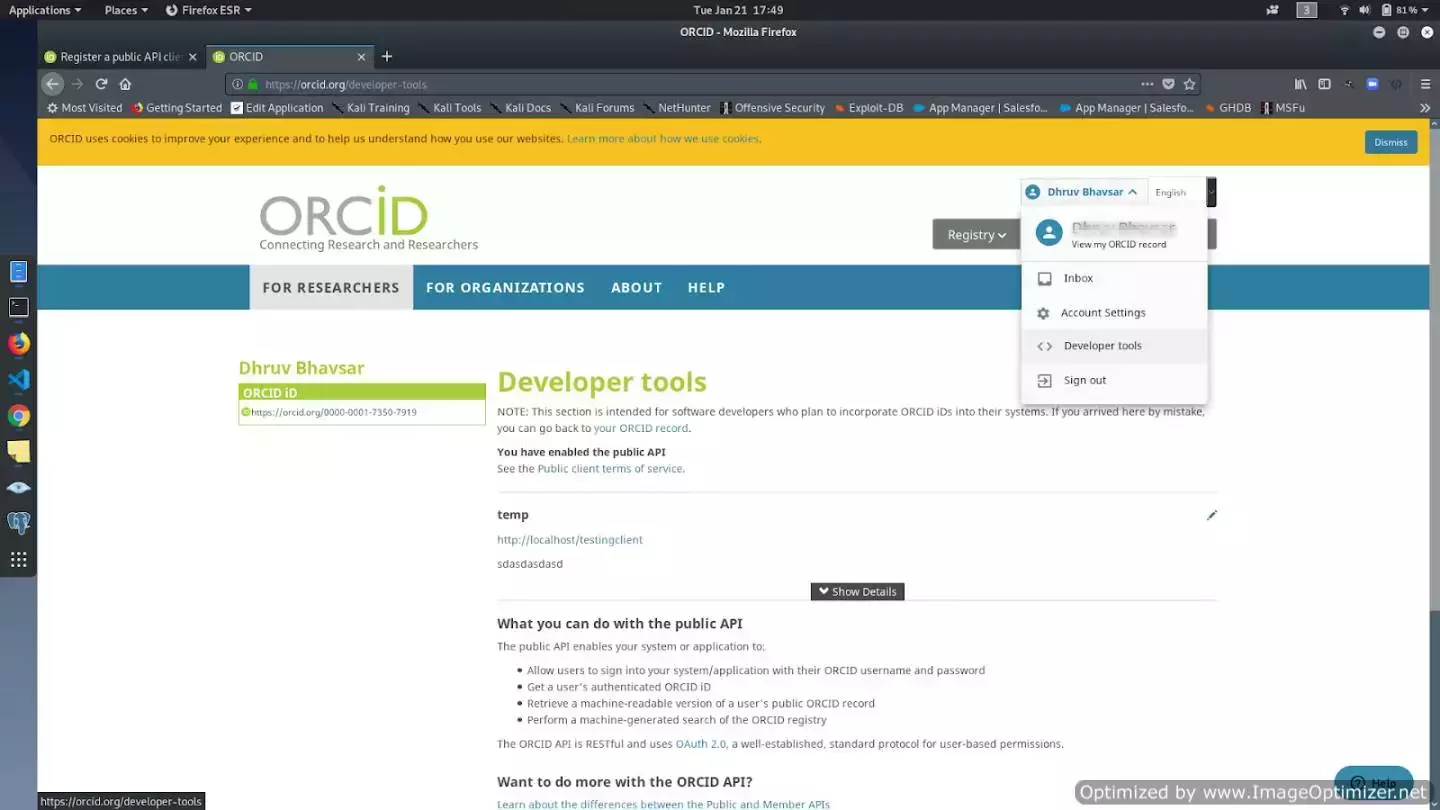Open the Library toolbar icon
Image resolution: width=1440 pixels, height=810 pixels.
pos(1300,84)
